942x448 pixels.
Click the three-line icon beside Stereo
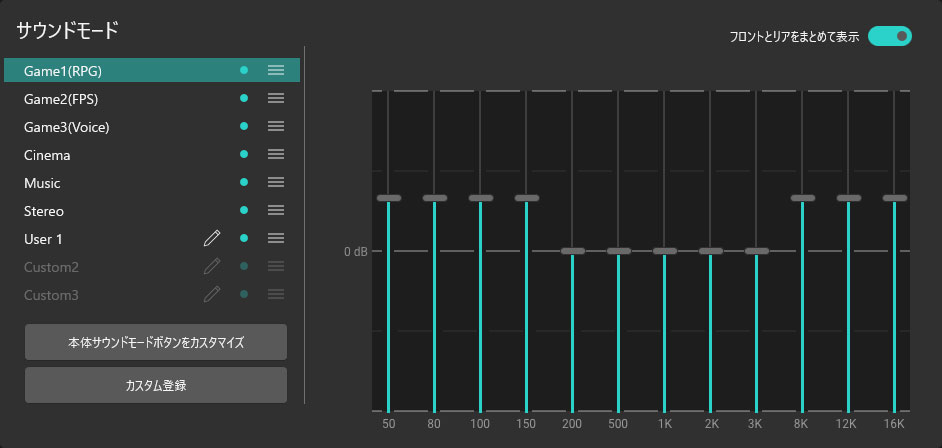coord(276,210)
